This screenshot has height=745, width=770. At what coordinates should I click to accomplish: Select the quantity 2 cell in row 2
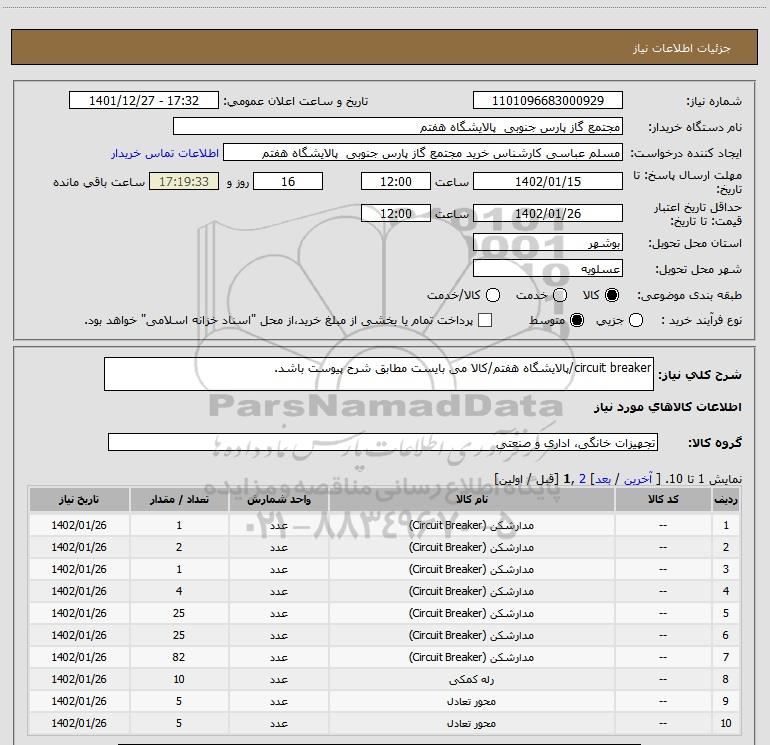pos(179,547)
